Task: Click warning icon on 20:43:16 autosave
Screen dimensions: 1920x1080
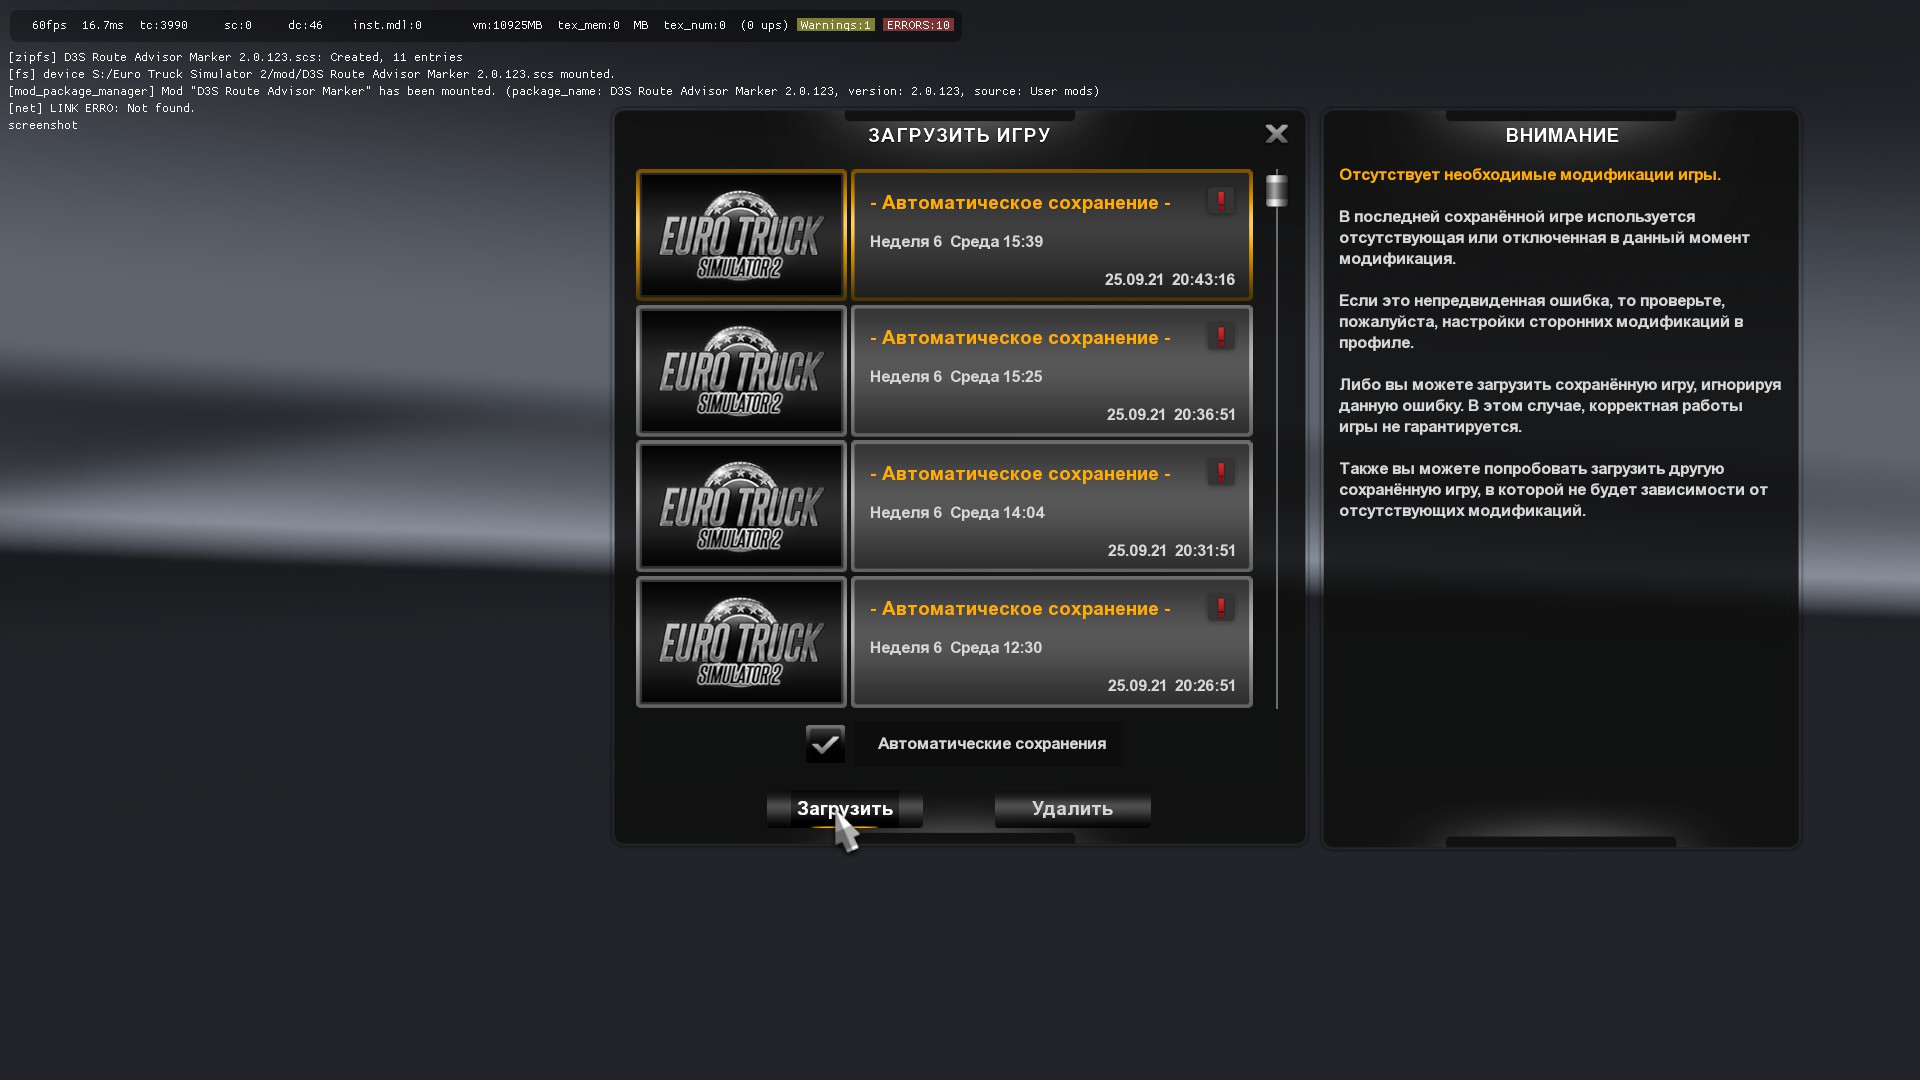Action: coord(1220,201)
